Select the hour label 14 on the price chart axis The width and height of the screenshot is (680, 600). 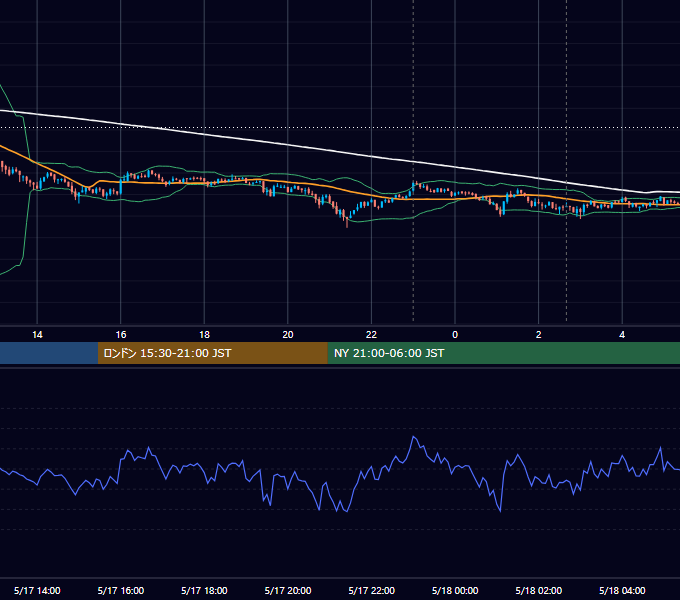coord(37,335)
